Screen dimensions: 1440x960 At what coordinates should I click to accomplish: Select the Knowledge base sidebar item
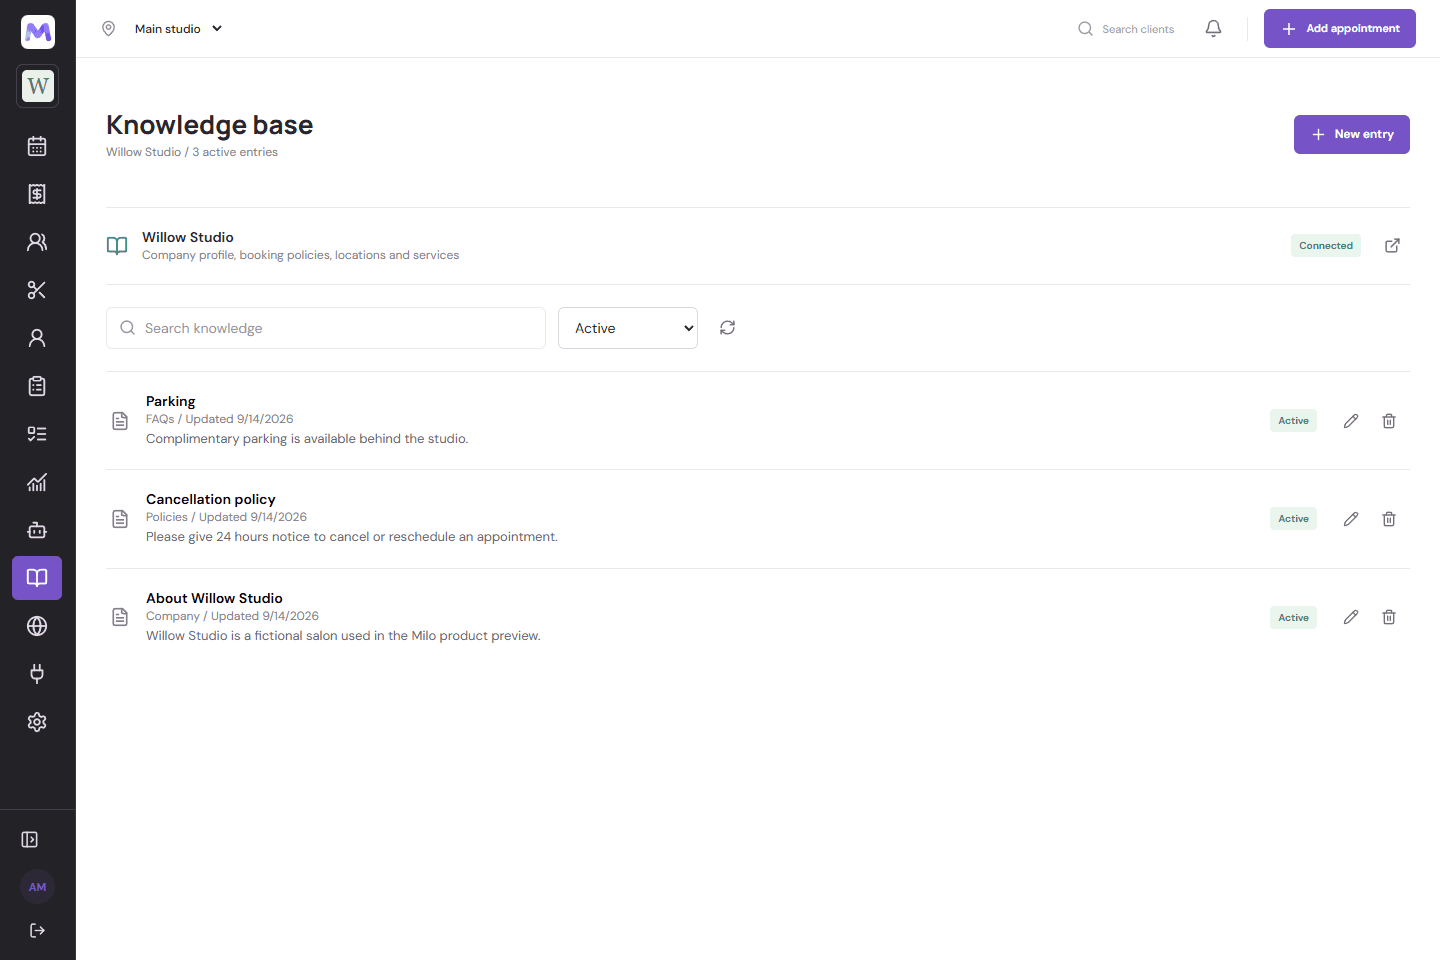pyautogui.click(x=37, y=578)
